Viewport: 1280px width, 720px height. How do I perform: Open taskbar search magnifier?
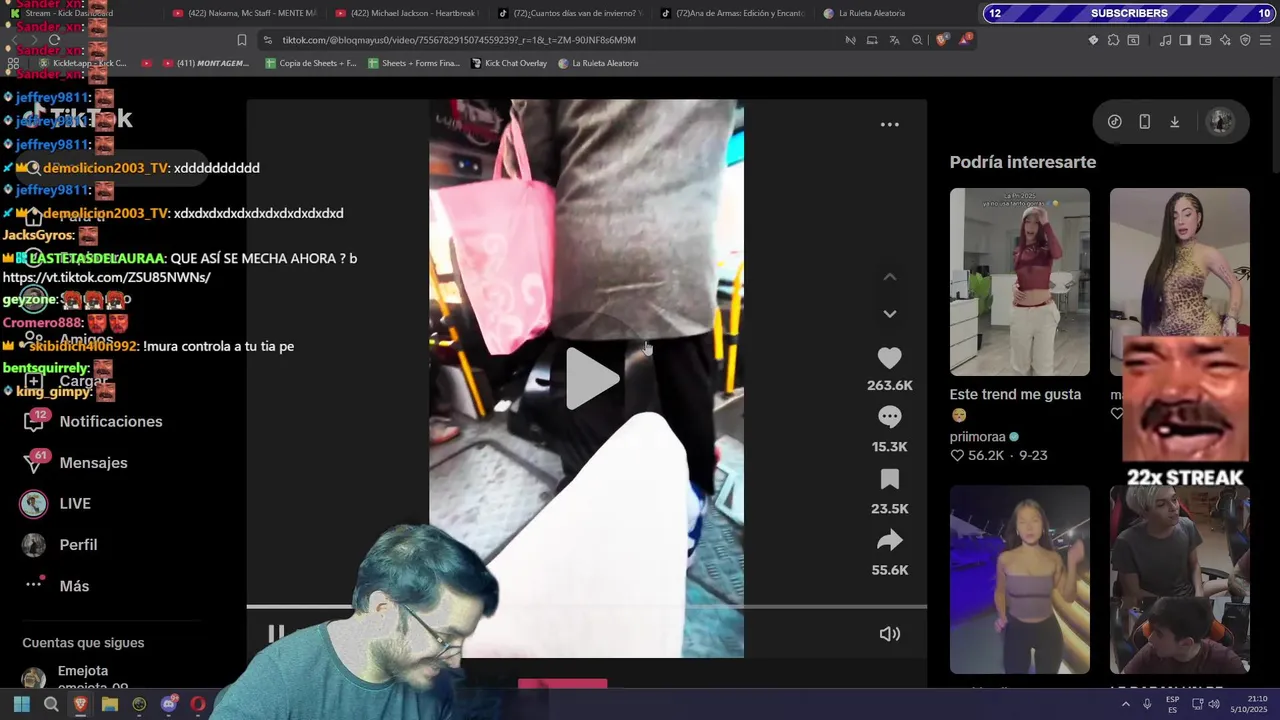[51, 704]
